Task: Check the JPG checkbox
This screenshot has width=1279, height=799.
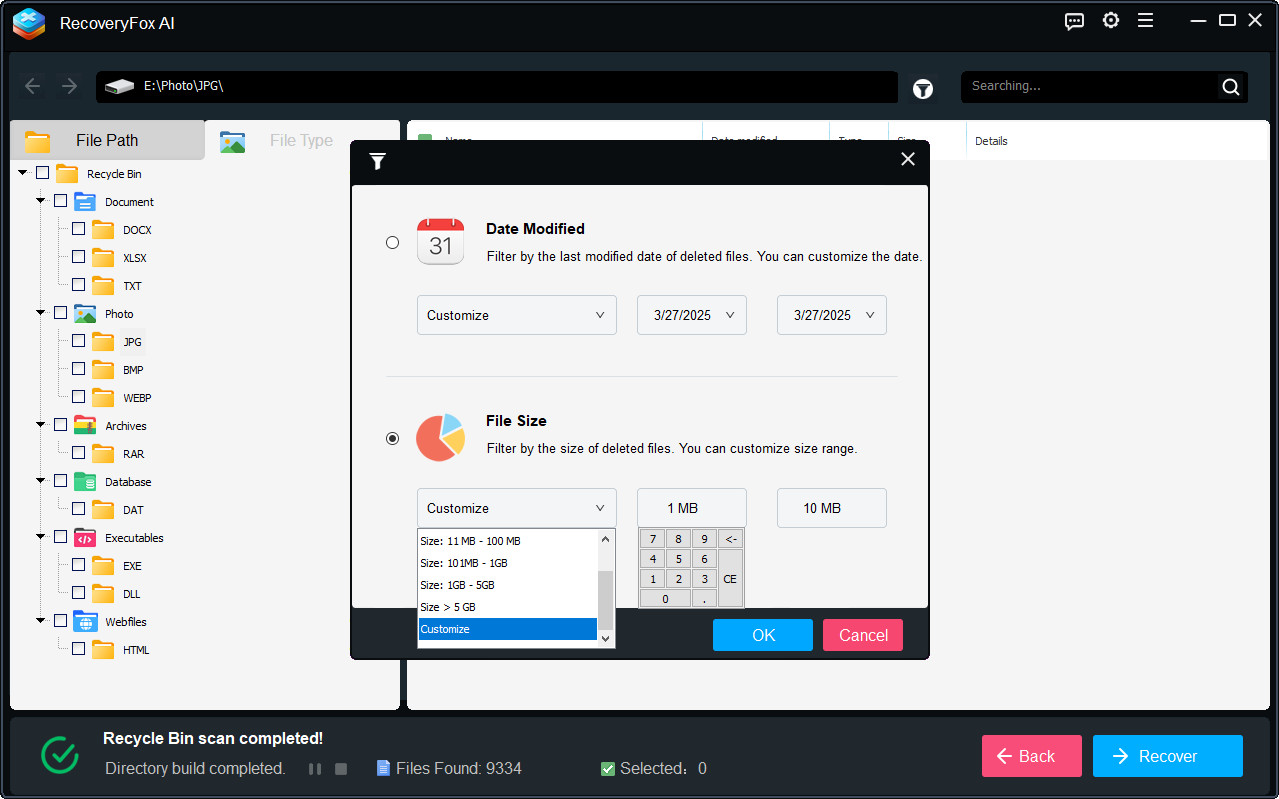Action: [79, 341]
